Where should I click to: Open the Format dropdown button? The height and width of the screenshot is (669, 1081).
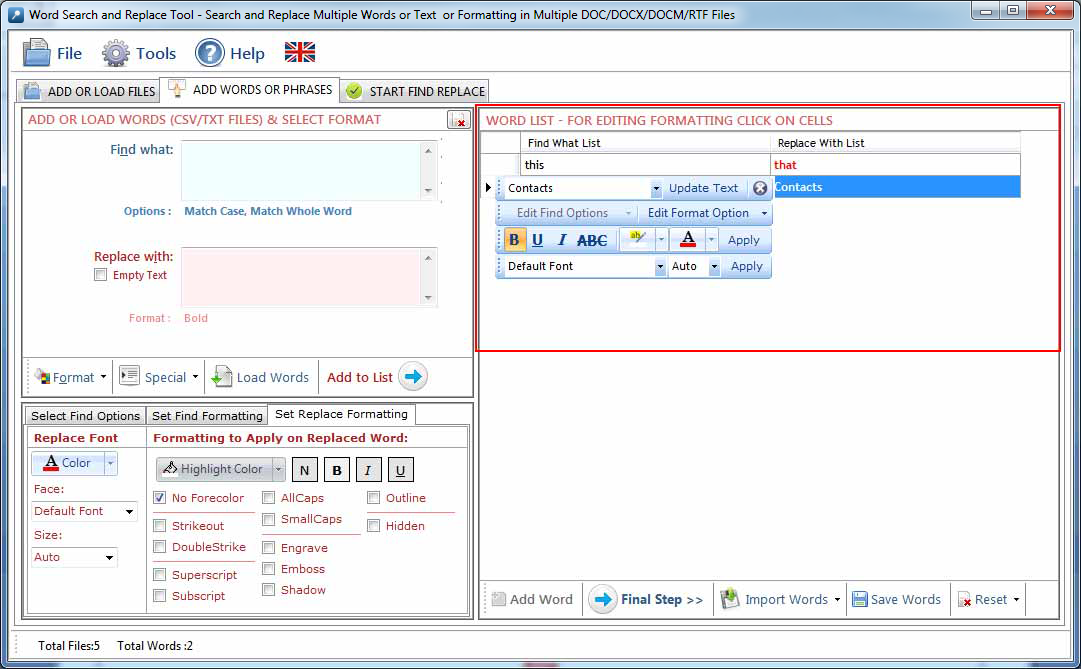pyautogui.click(x=72, y=377)
